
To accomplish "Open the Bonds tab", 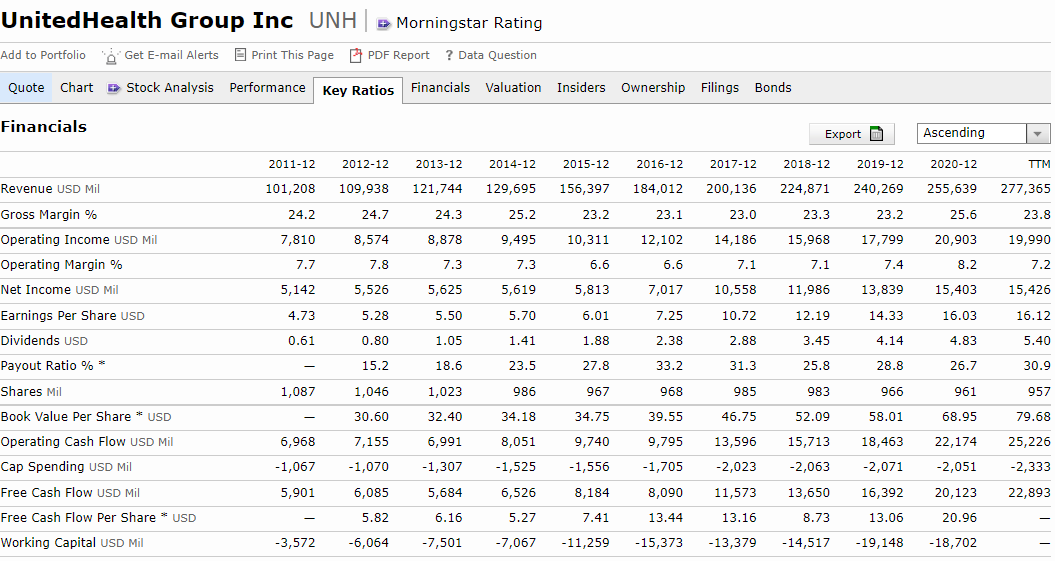I will (772, 87).
